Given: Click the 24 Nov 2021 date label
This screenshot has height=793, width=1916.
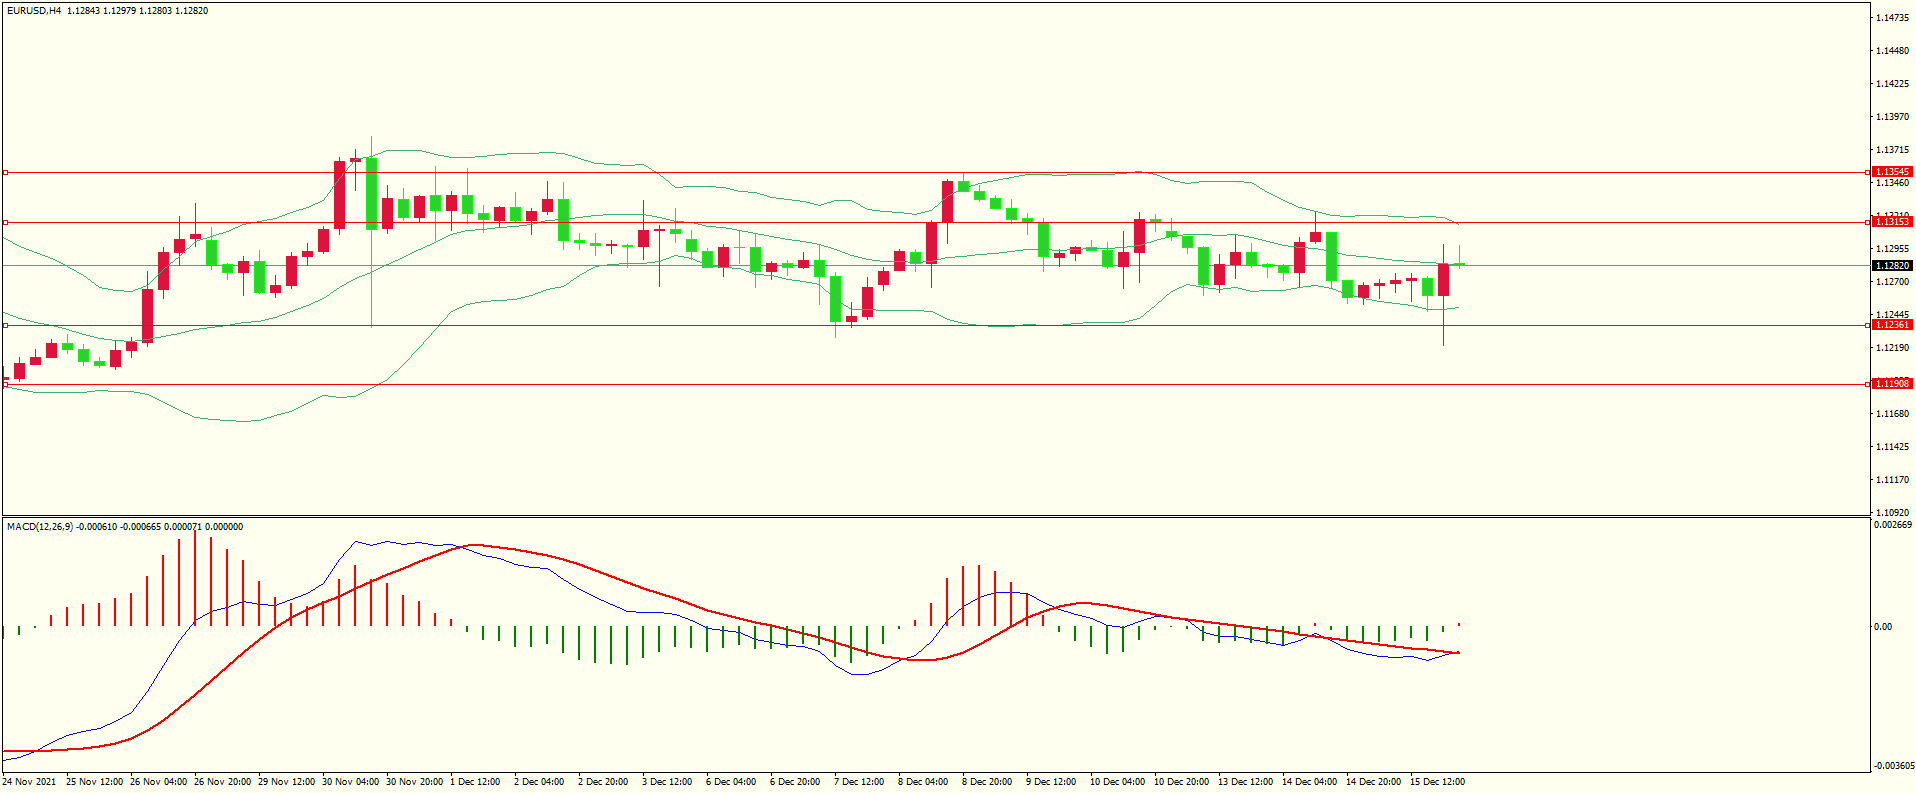Looking at the screenshot, I should coord(29,782).
